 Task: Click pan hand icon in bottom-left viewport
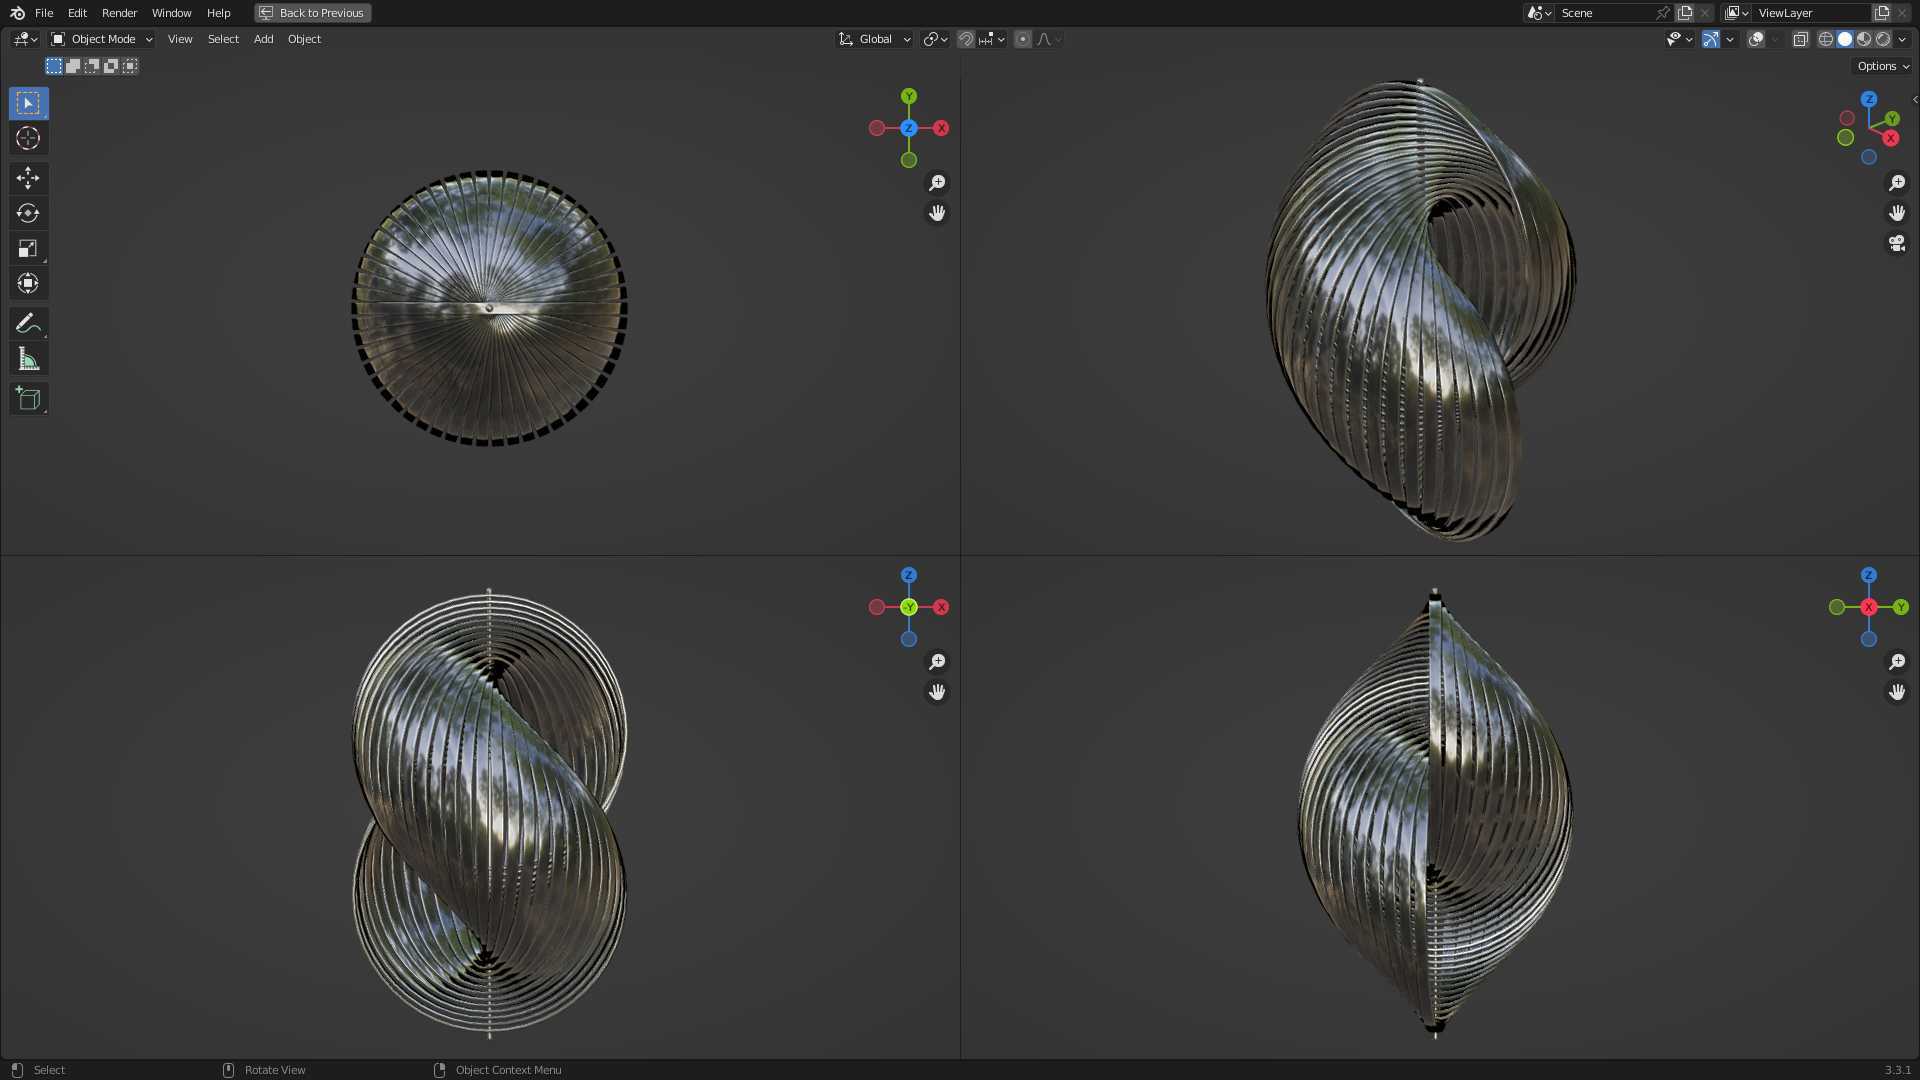pyautogui.click(x=937, y=692)
